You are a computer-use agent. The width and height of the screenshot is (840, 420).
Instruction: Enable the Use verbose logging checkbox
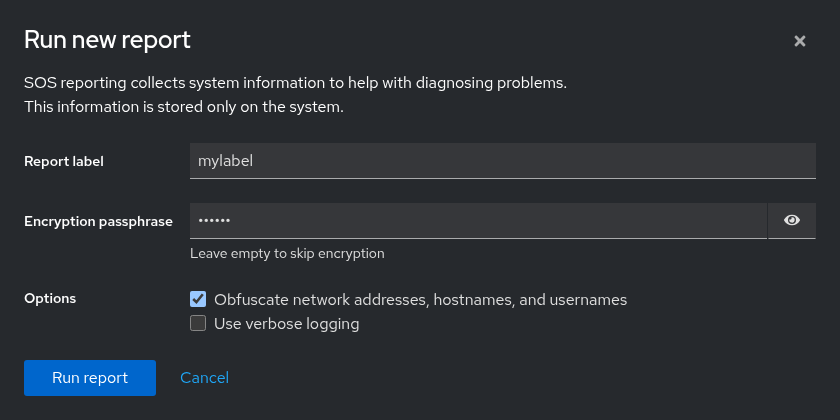click(198, 323)
